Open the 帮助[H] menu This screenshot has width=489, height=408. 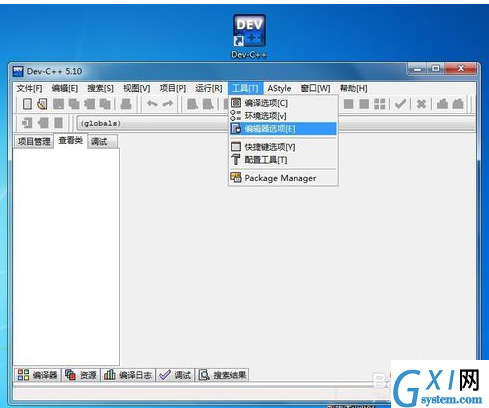click(353, 88)
